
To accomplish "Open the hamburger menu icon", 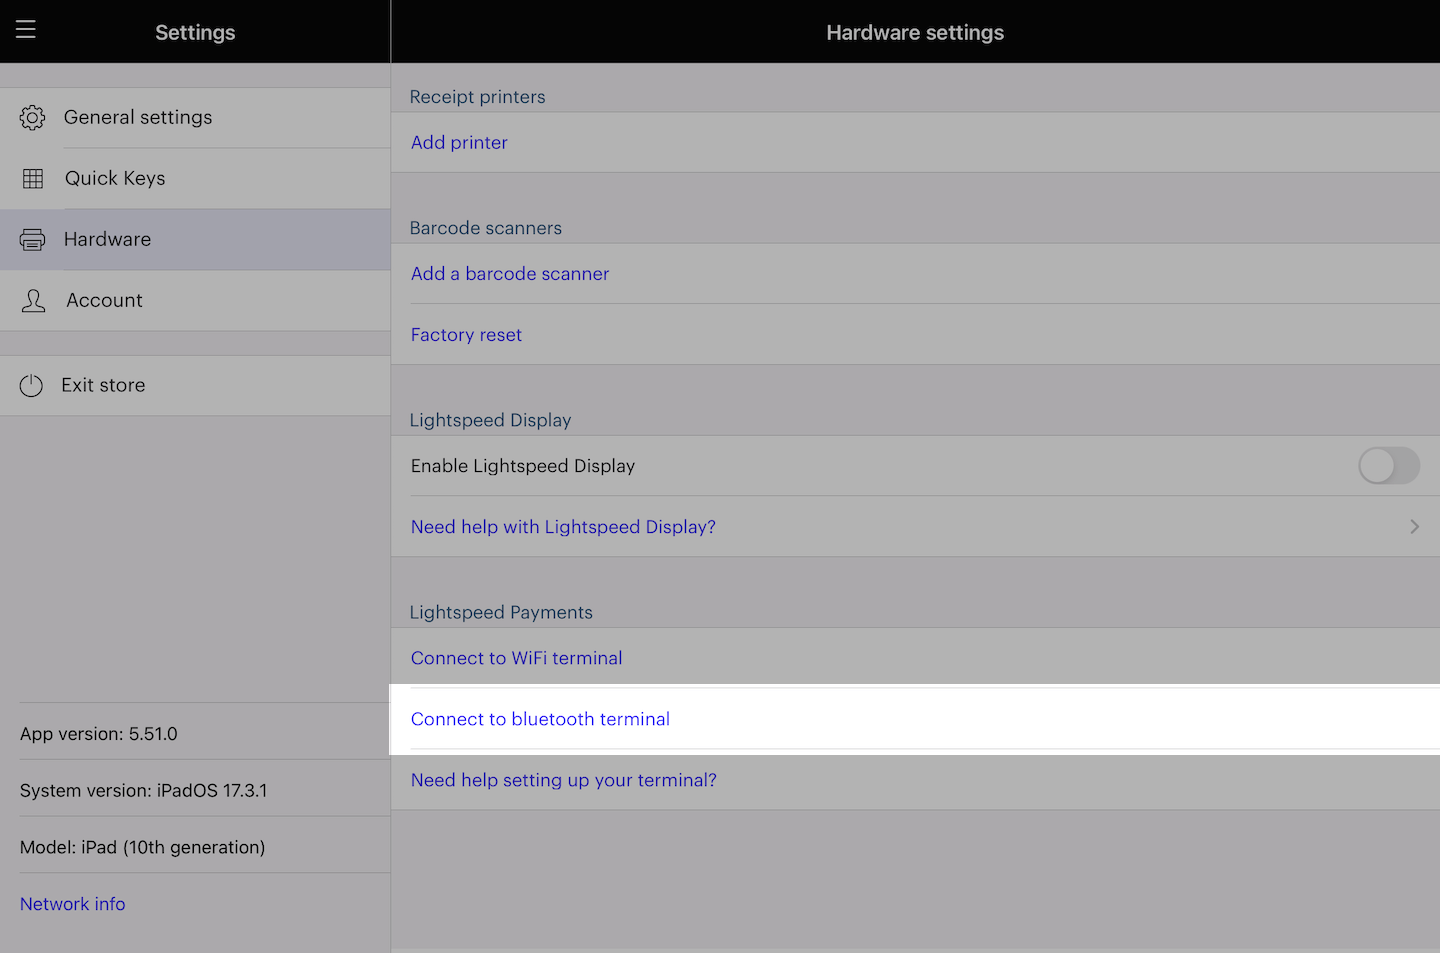I will [26, 29].
